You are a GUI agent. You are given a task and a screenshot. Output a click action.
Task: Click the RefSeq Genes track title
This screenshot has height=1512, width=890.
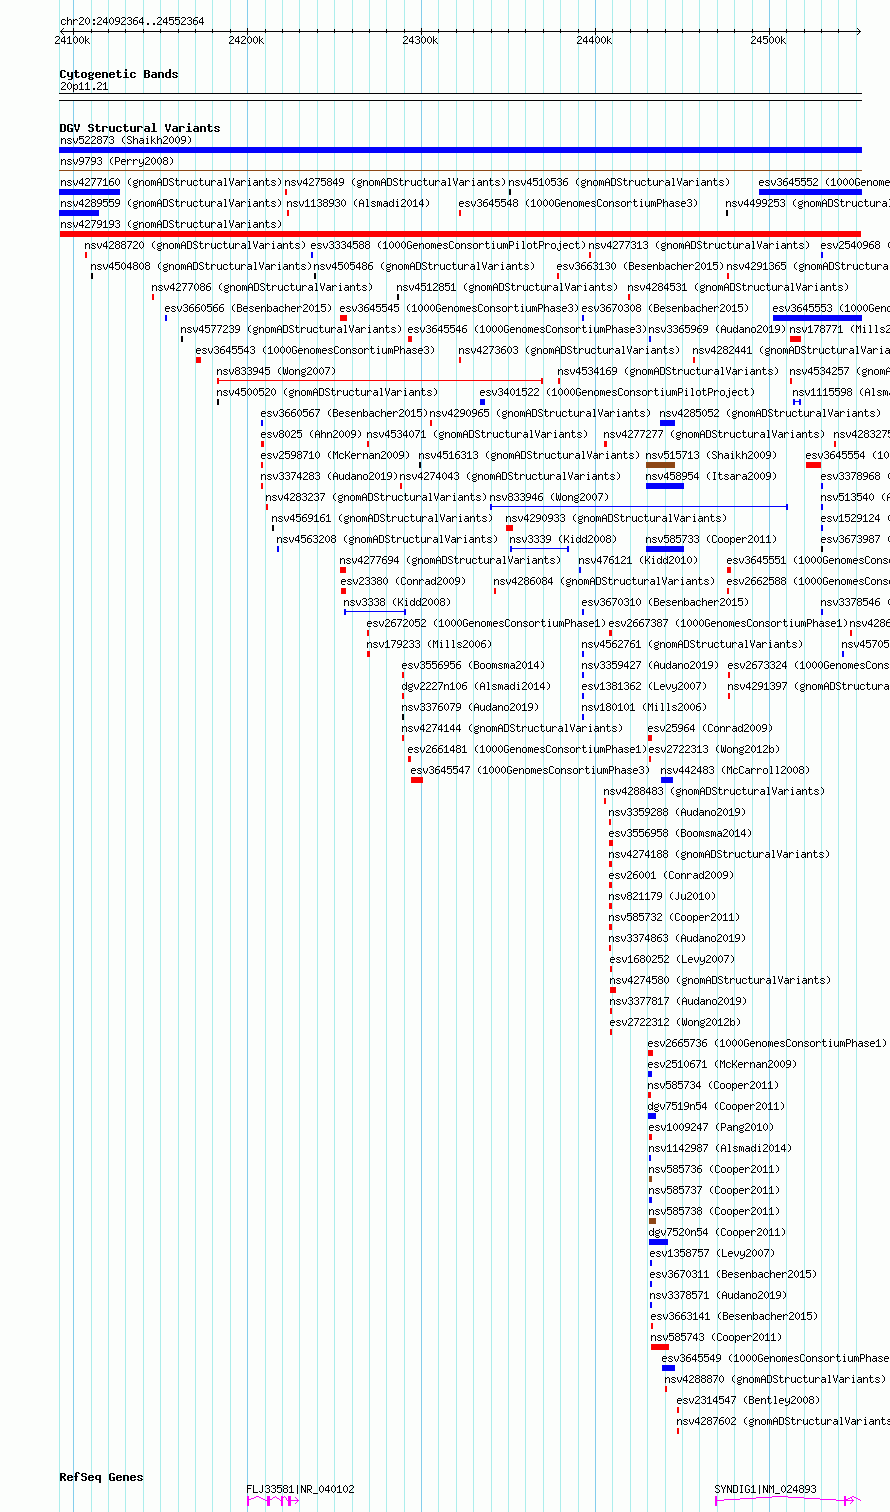click(101, 1477)
